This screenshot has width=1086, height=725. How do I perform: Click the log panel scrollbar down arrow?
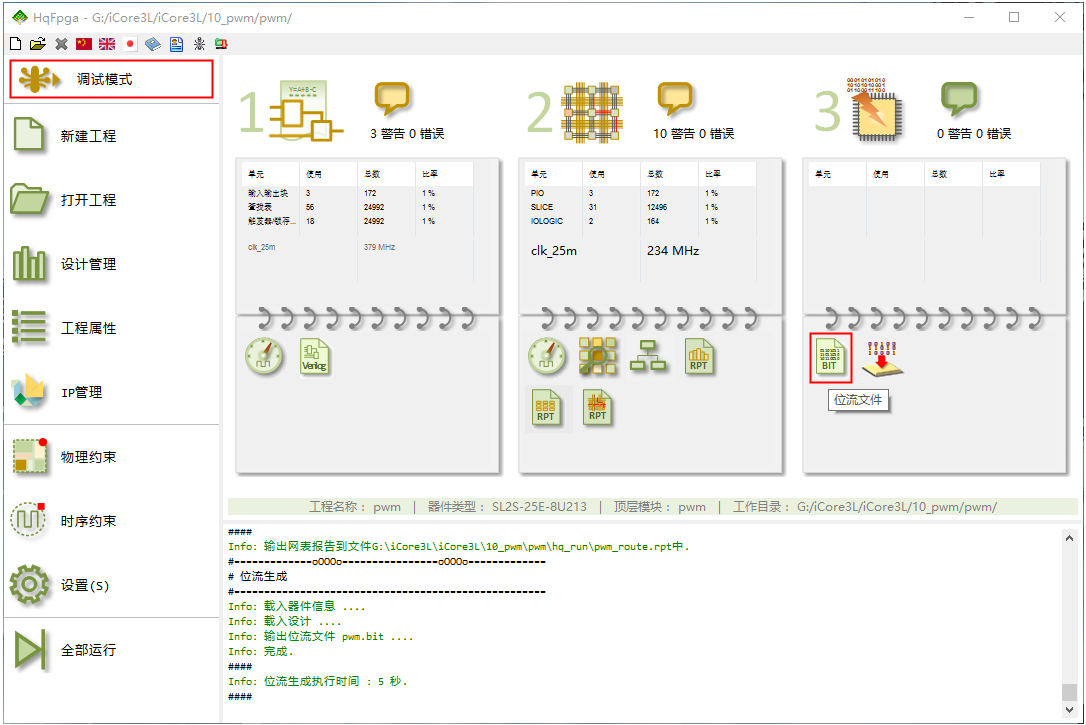[x=1070, y=711]
